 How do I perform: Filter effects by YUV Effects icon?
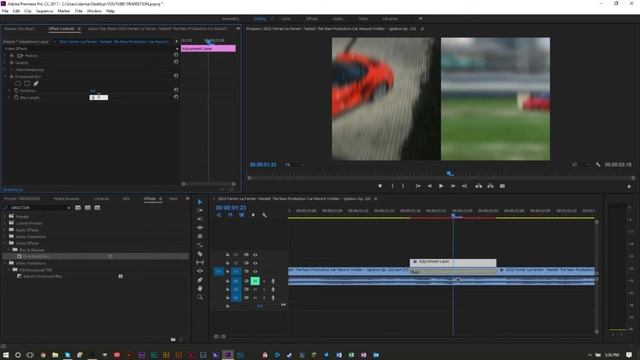[x=97, y=208]
